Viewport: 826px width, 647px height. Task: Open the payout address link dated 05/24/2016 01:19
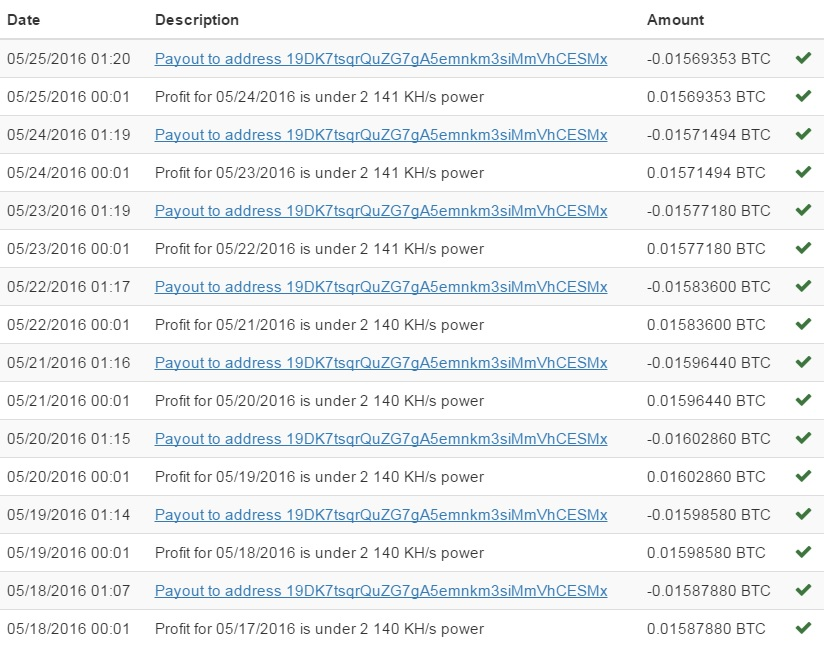click(x=381, y=135)
